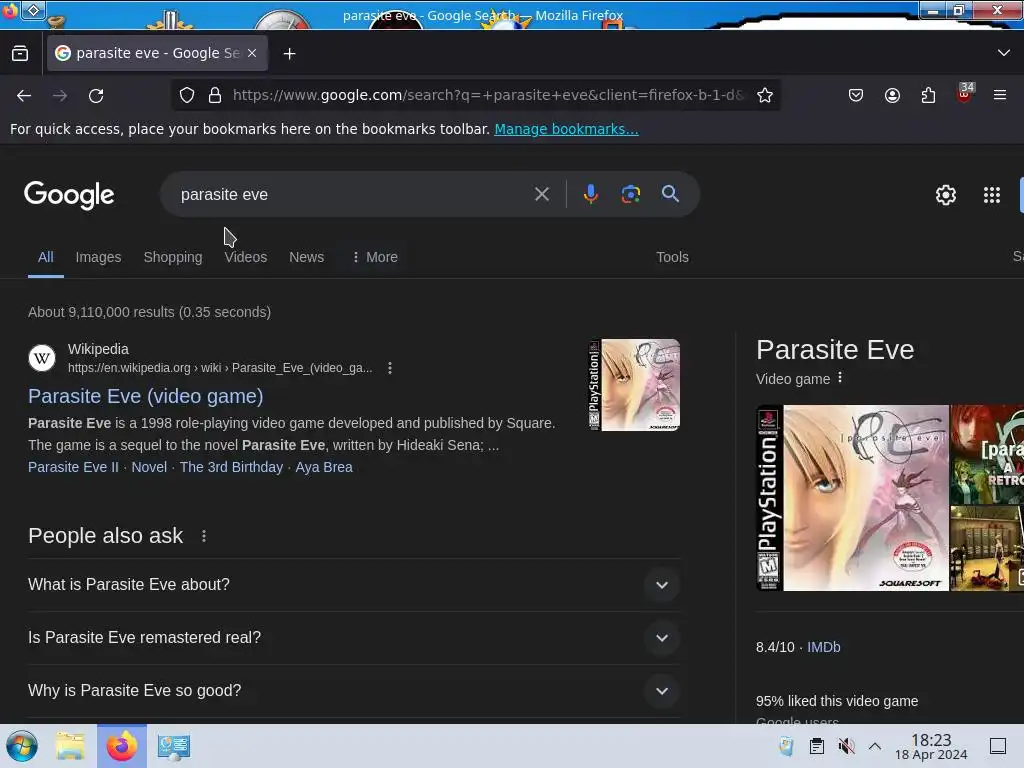Click the site security padlock icon
This screenshot has height=768, width=1024.
[x=215, y=95]
